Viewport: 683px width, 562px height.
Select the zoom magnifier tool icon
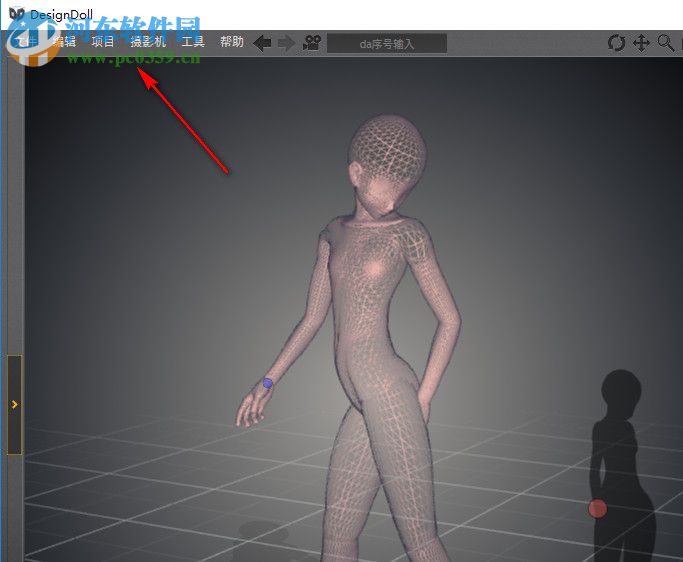(x=666, y=43)
